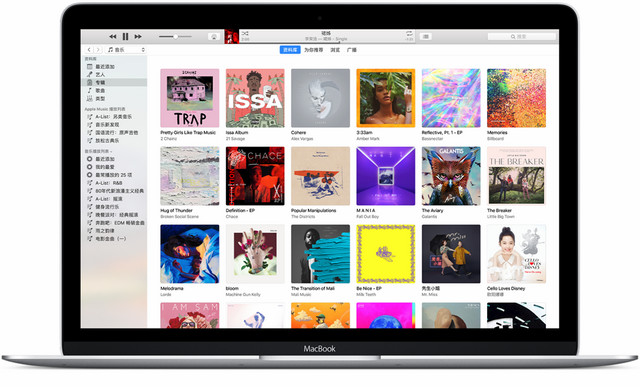This screenshot has height=387, width=640.
Task: Open the Popular Manipulations album cover
Action: coord(320,176)
